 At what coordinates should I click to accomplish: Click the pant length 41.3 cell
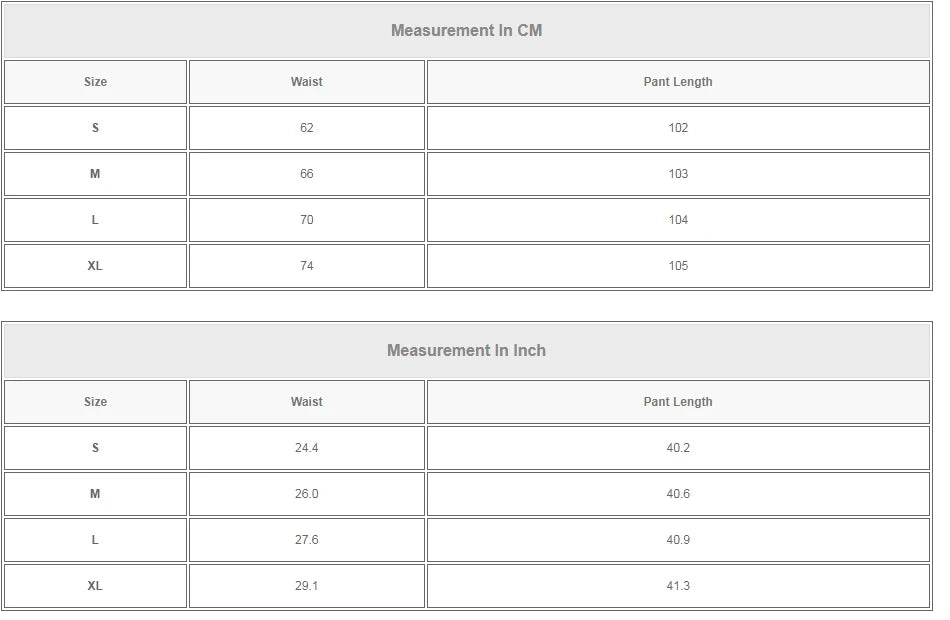coord(678,586)
